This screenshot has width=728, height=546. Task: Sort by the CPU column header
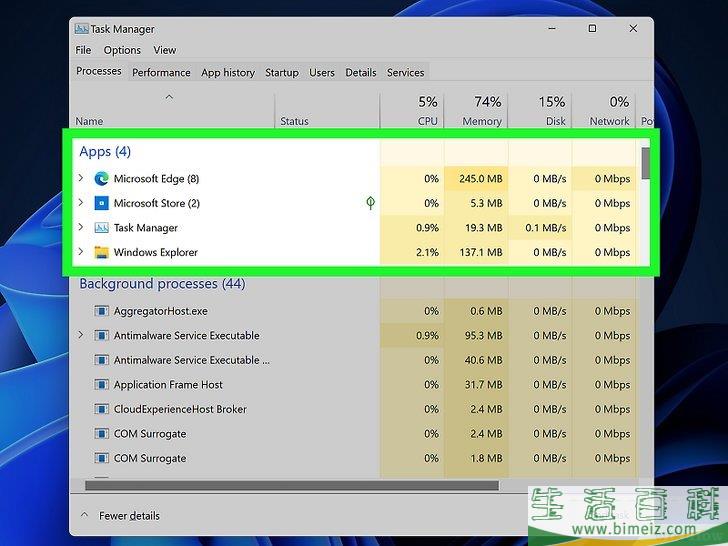(427, 121)
